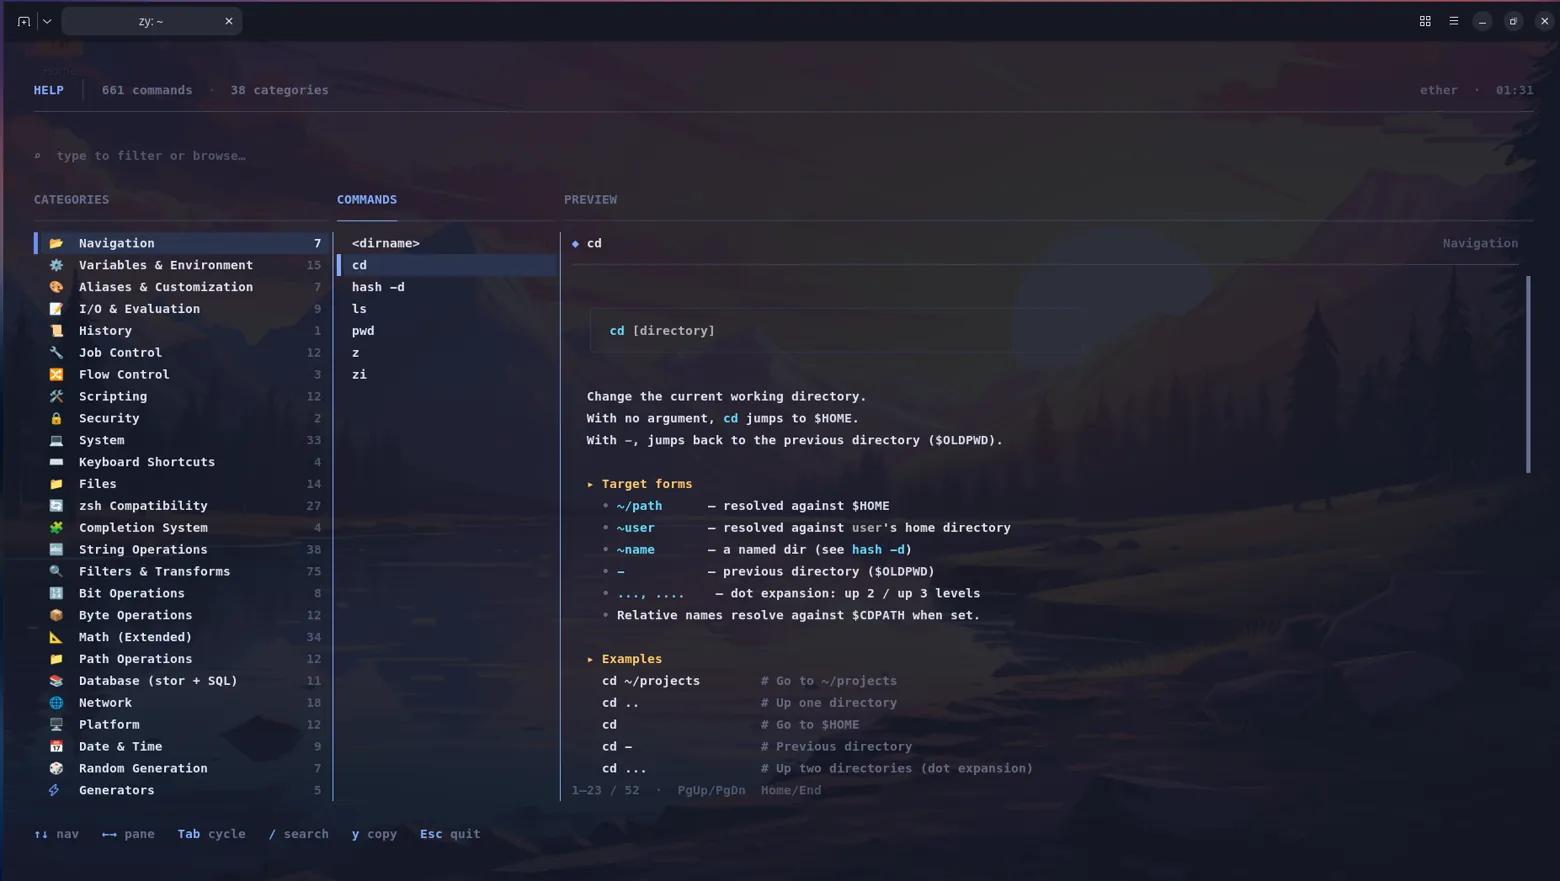
Task: Click the Byte Operations package icon
Action: (56, 616)
